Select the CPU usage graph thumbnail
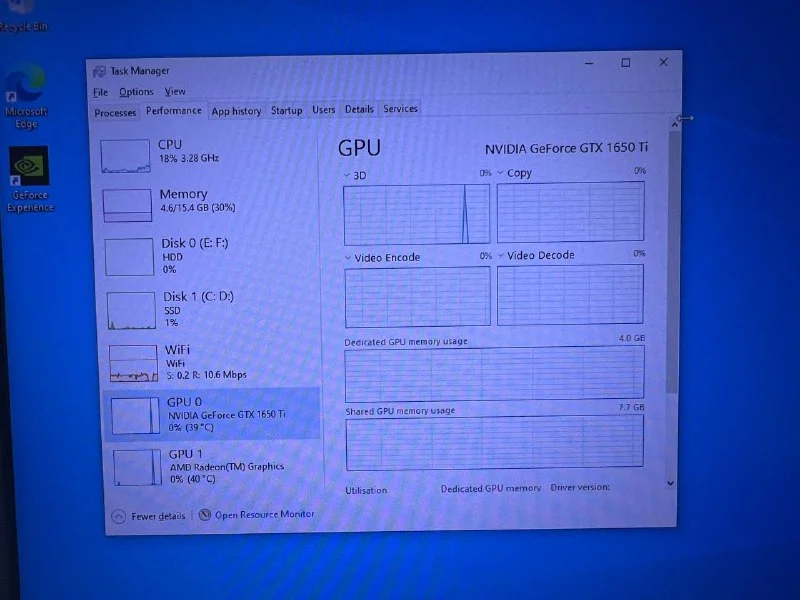 click(x=126, y=156)
